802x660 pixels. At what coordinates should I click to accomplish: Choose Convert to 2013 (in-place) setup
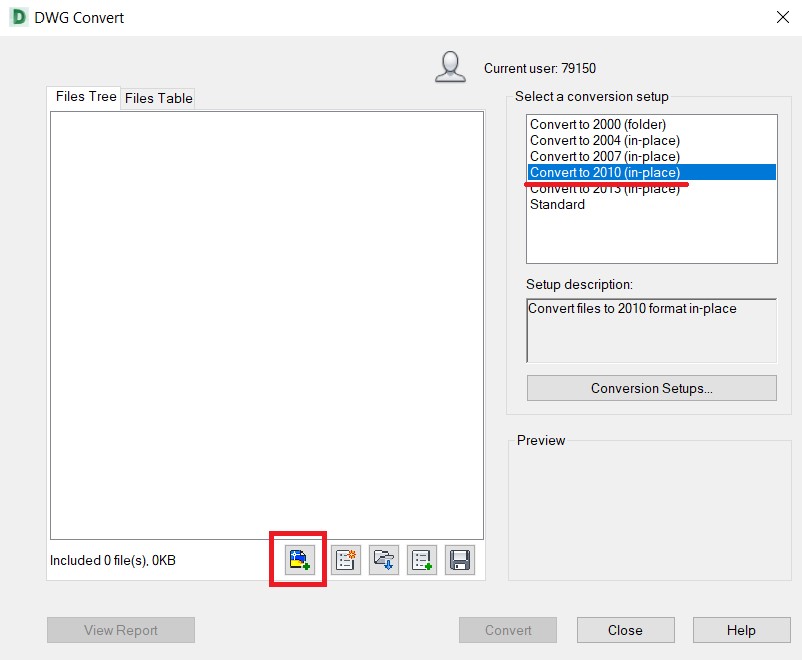click(604, 189)
